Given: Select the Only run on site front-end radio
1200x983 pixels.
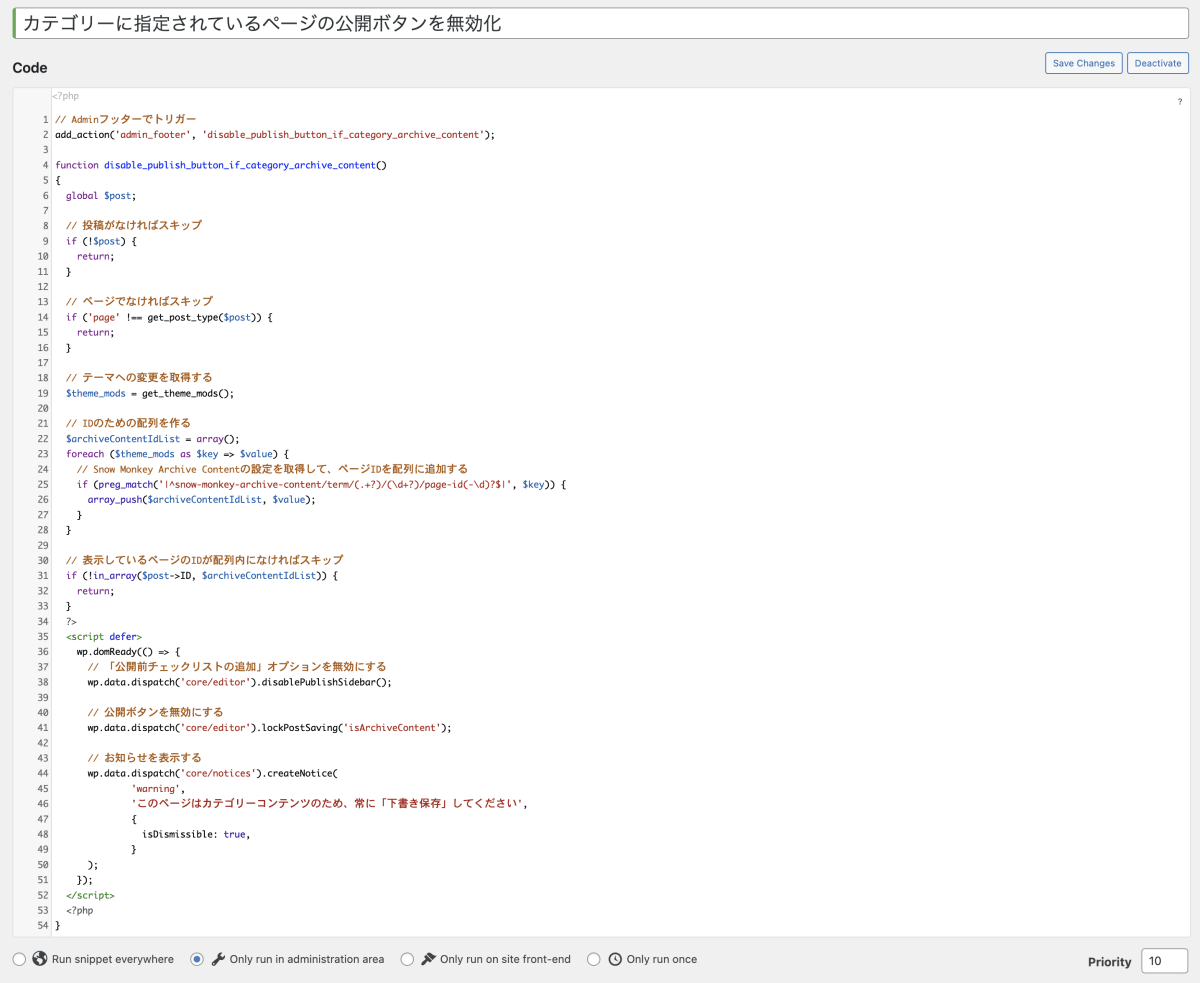Looking at the screenshot, I should coord(407,959).
